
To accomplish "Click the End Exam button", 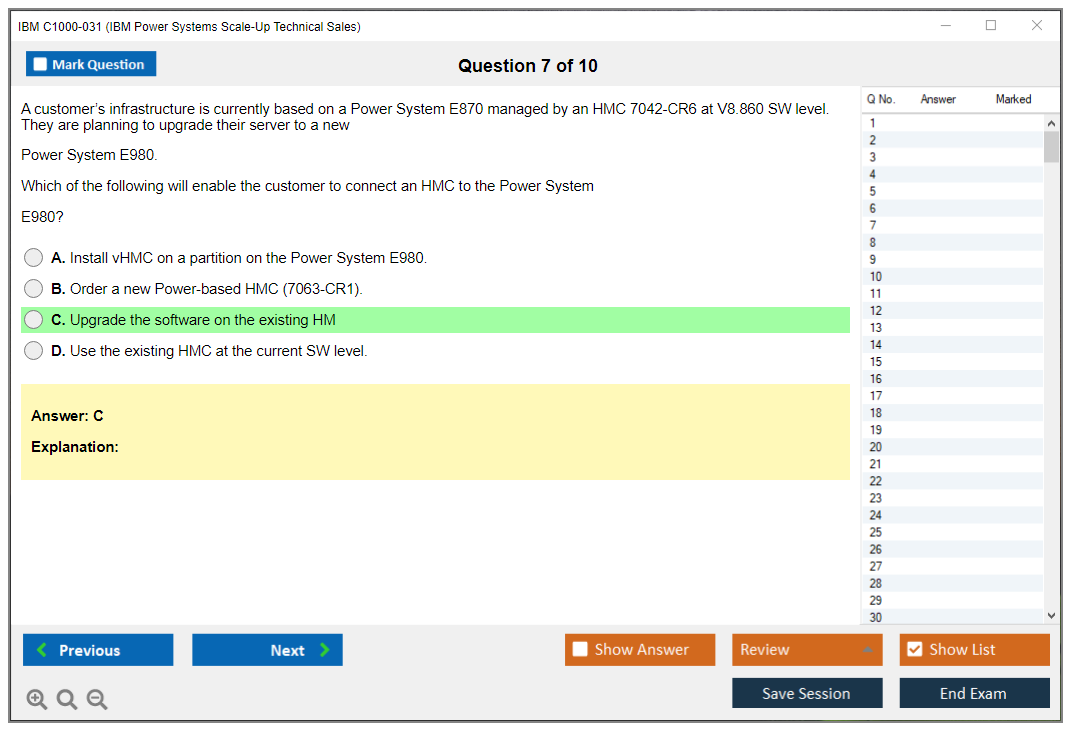I will 974,693.
